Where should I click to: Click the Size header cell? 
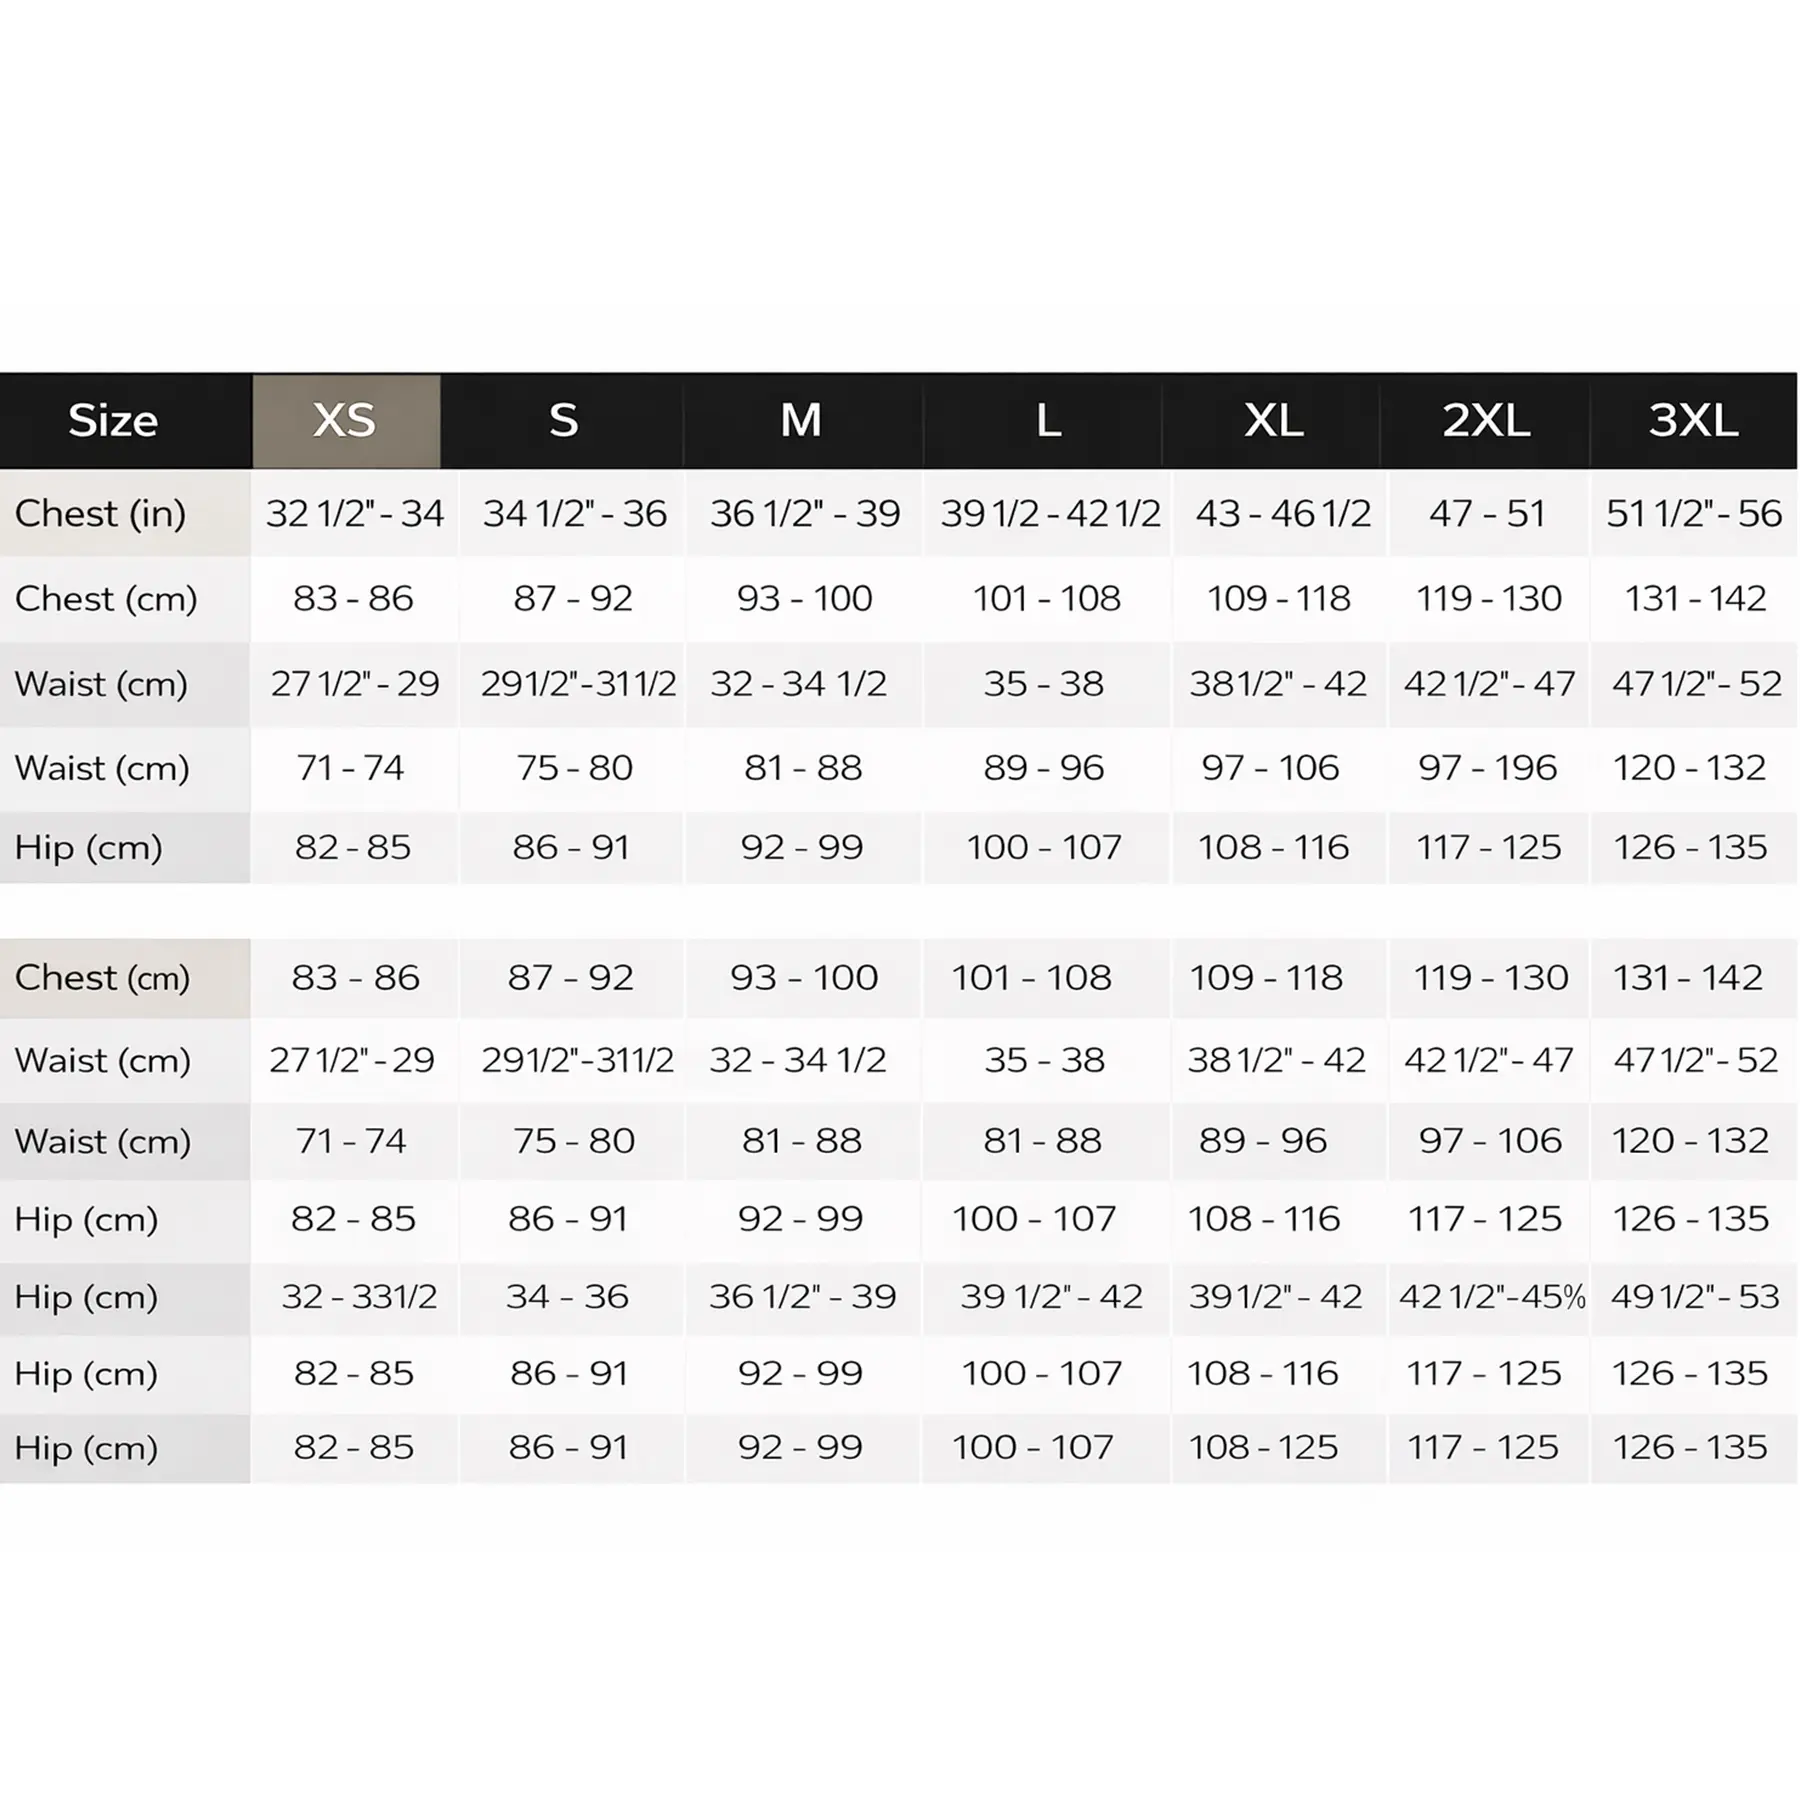113,421
